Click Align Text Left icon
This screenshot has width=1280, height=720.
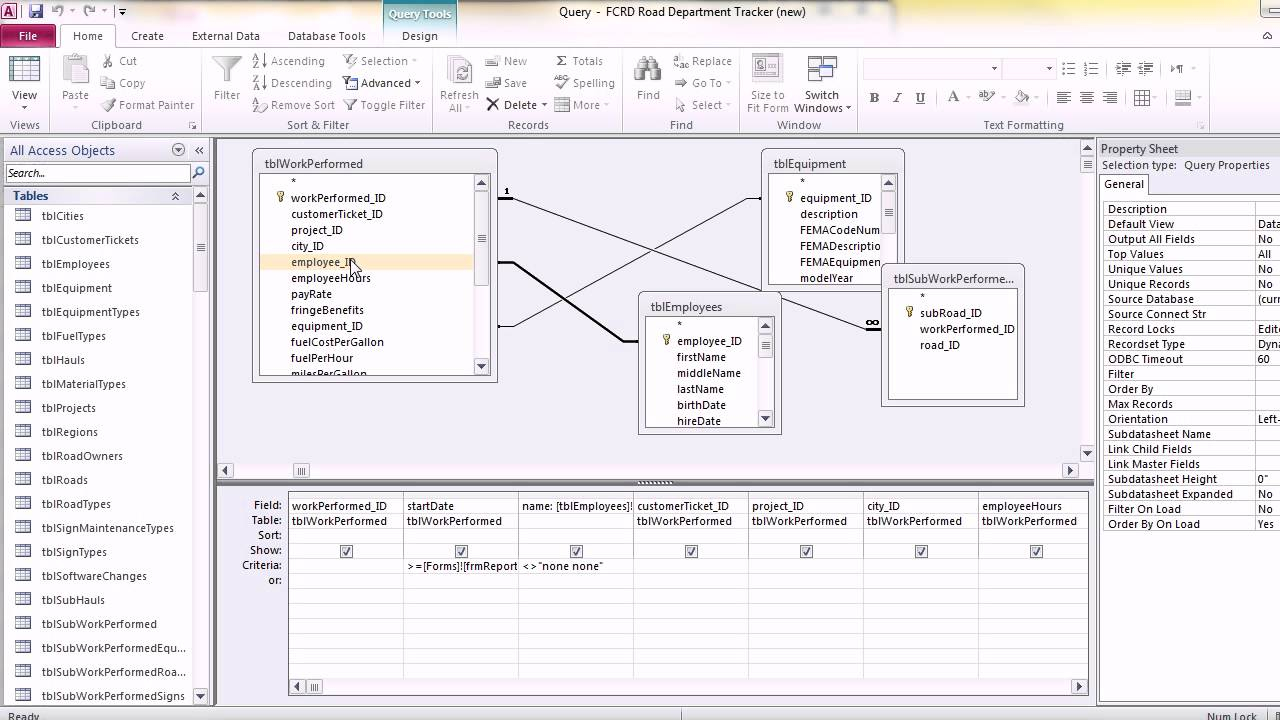(1063, 98)
